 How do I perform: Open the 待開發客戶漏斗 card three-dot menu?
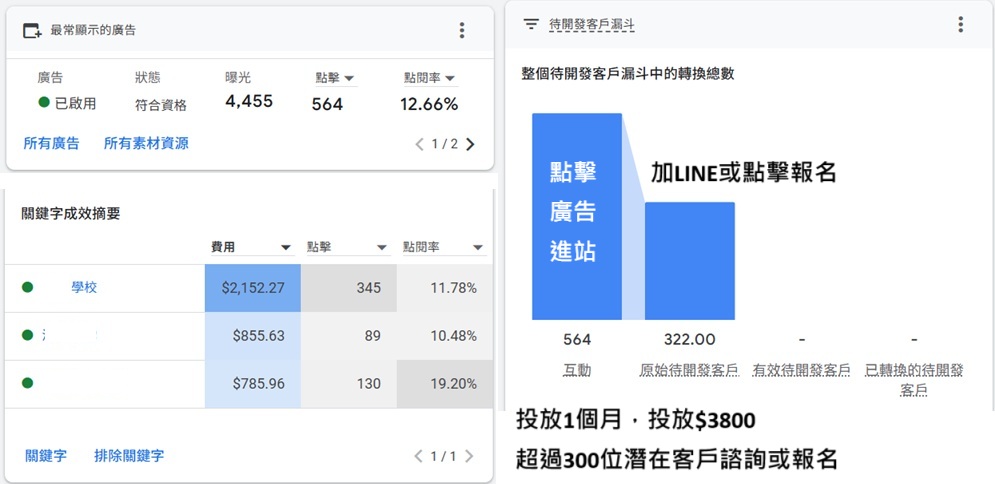pyautogui.click(x=960, y=24)
